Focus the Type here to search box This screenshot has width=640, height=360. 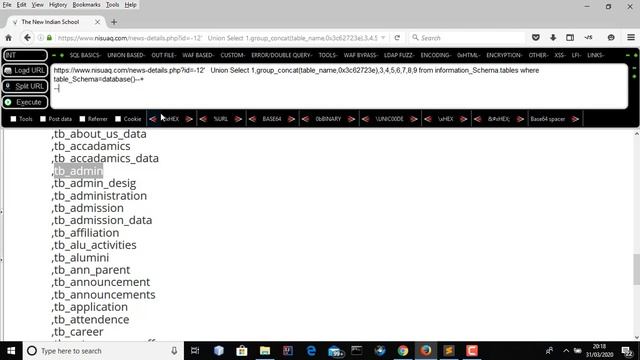click(x=102, y=351)
